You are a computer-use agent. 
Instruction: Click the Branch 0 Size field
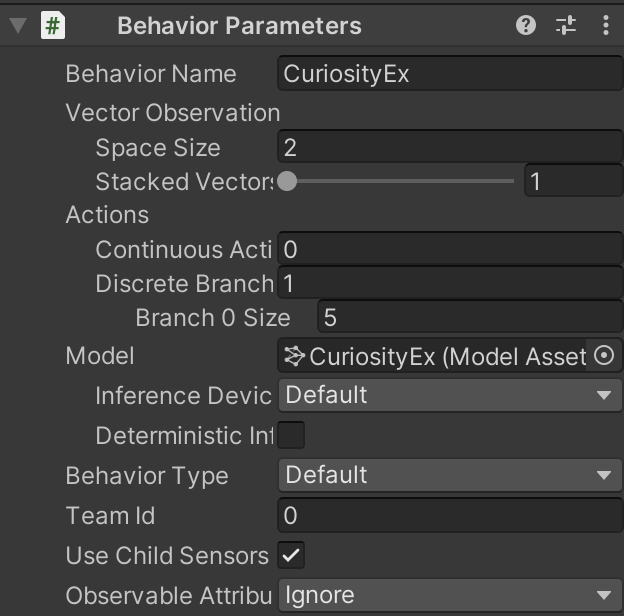click(470, 318)
